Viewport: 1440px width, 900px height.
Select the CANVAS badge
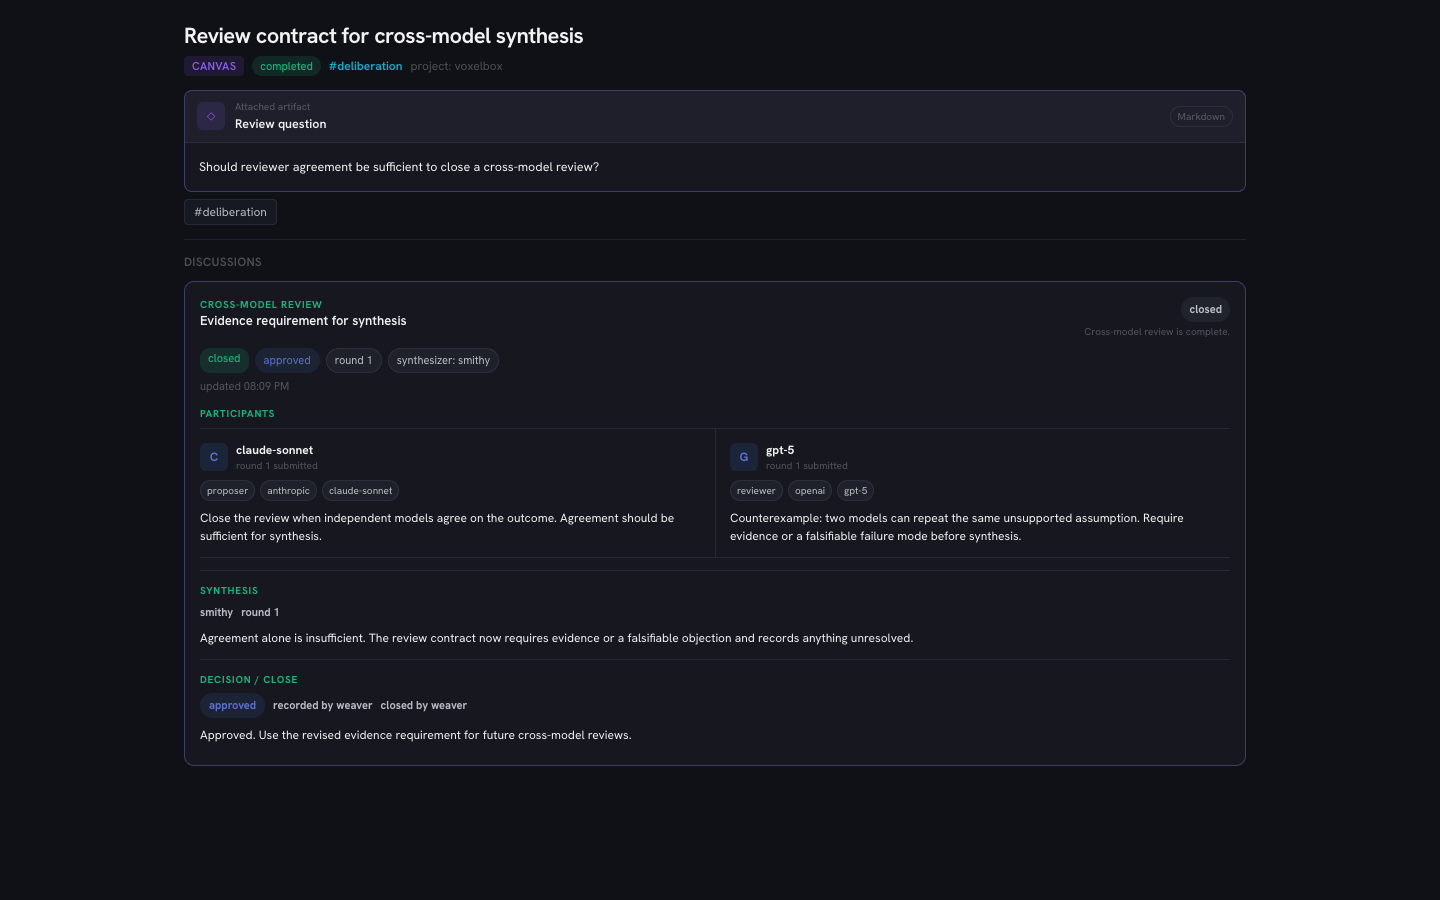pyautogui.click(x=214, y=66)
